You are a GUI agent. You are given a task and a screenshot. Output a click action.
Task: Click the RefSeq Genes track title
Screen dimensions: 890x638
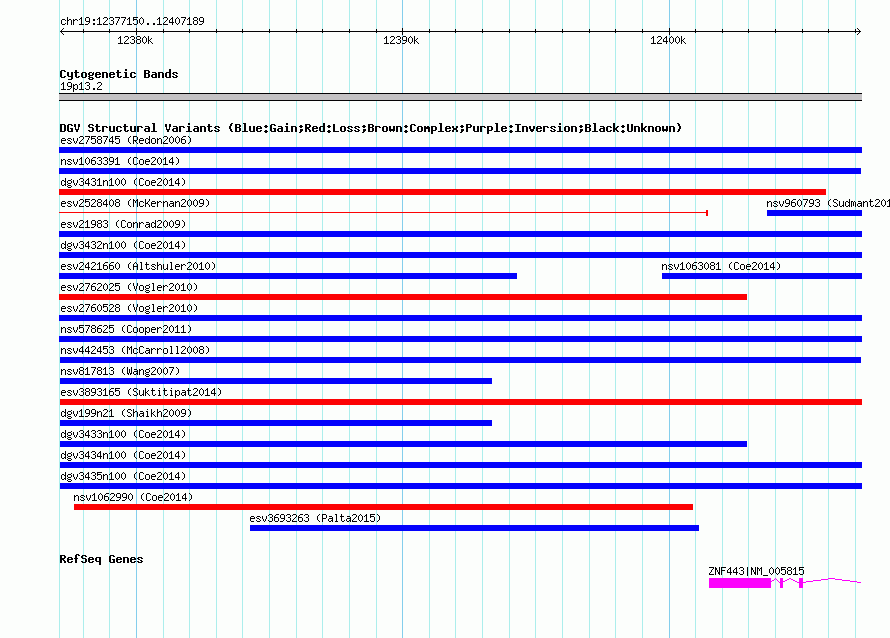(101, 559)
